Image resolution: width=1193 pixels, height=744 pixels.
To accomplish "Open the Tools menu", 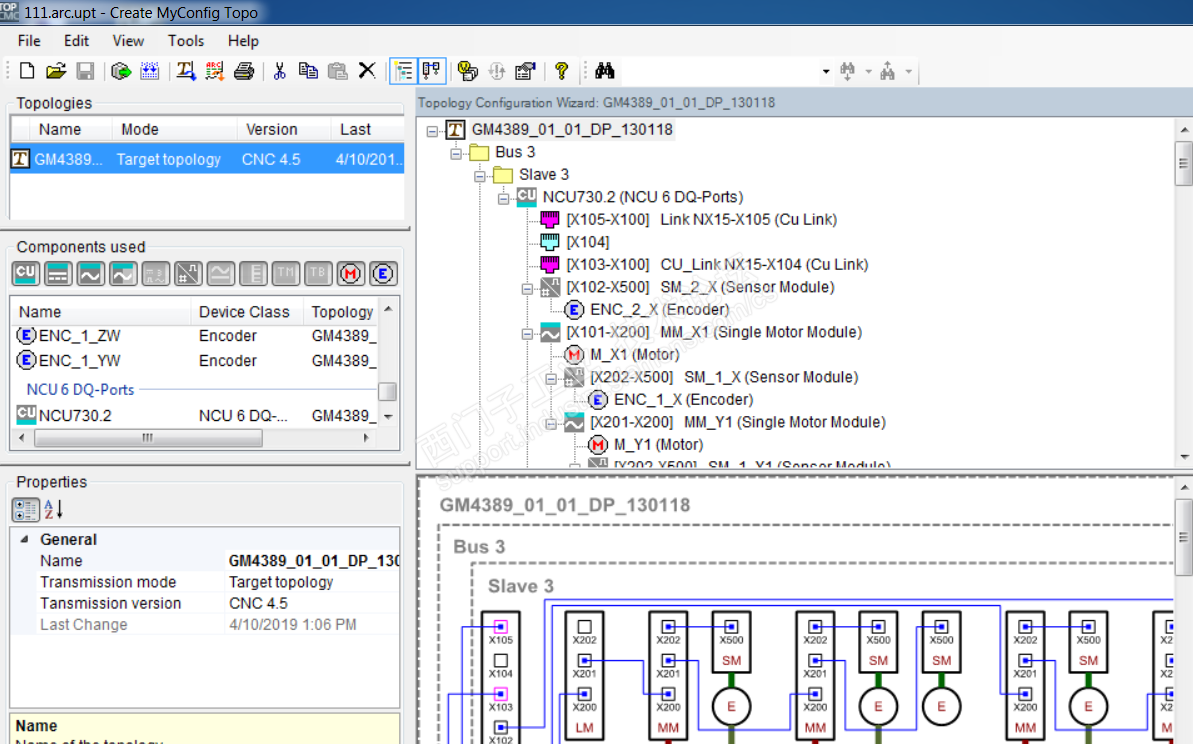I will tap(185, 41).
